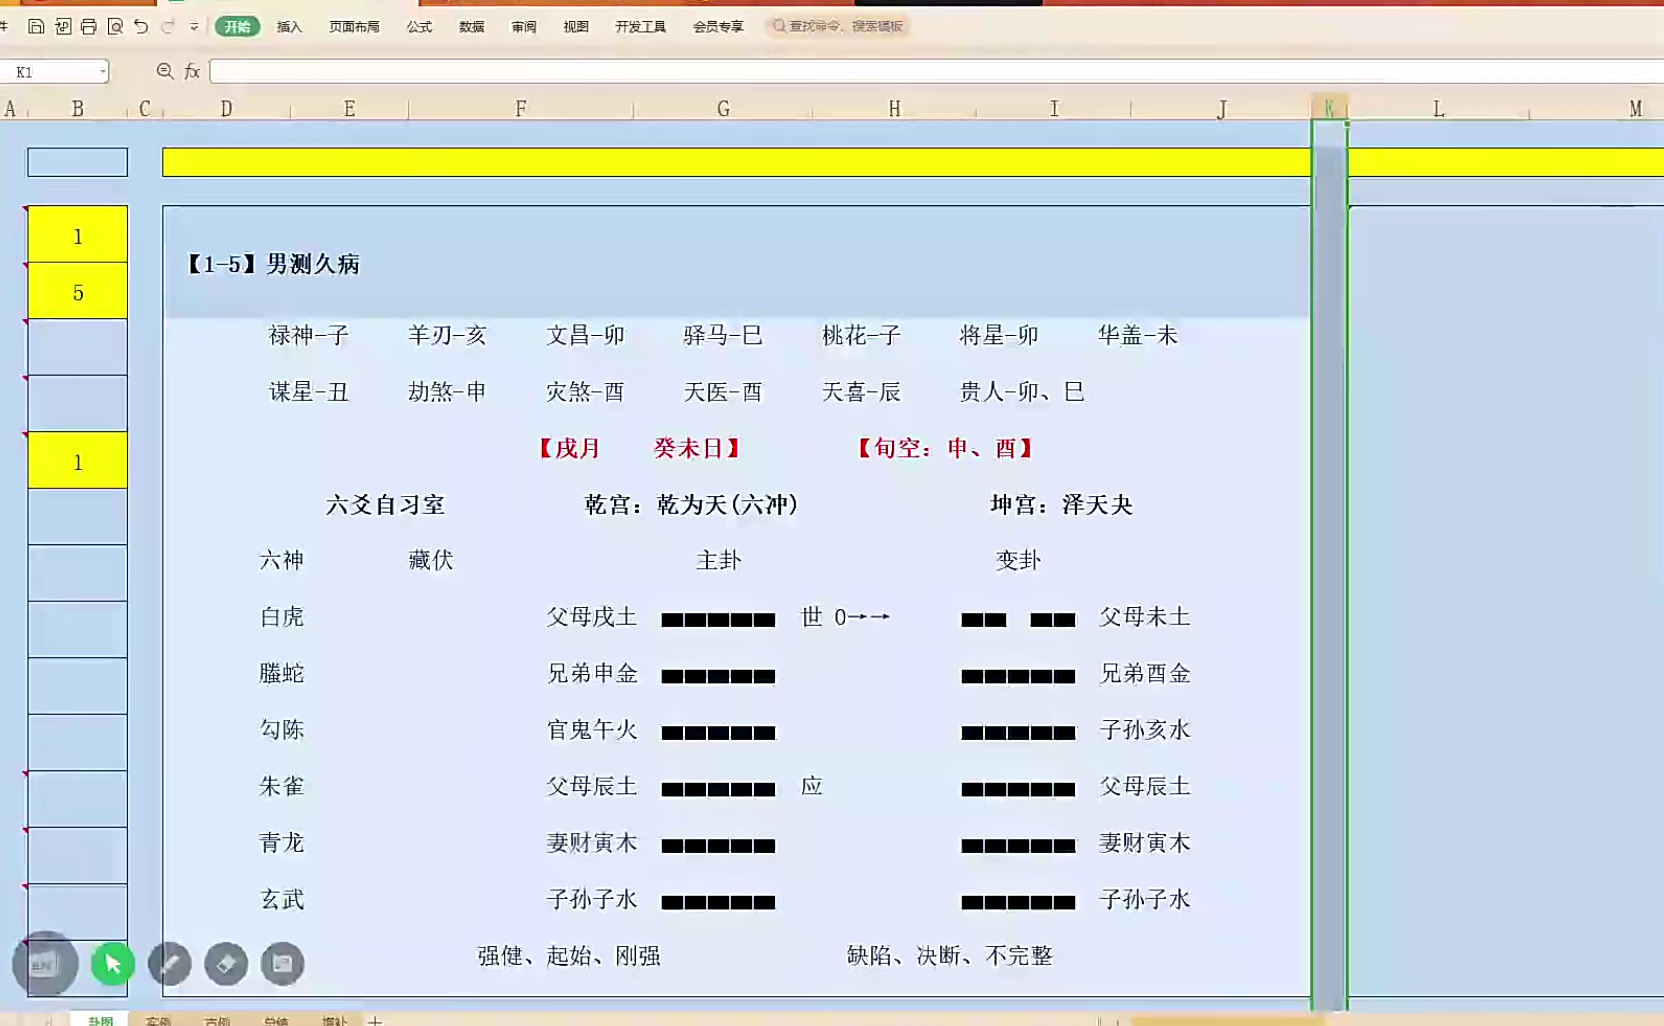The width and height of the screenshot is (1664, 1026).
Task: Click the 会员专享 (Member Exclusive) tab
Action: pos(718,27)
